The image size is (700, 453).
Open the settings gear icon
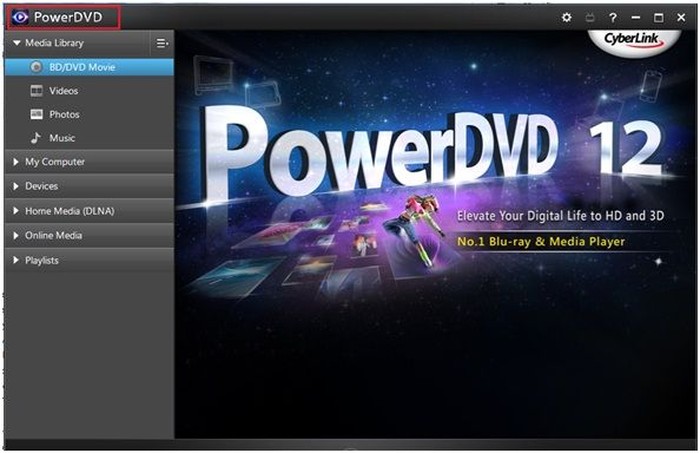[567, 18]
